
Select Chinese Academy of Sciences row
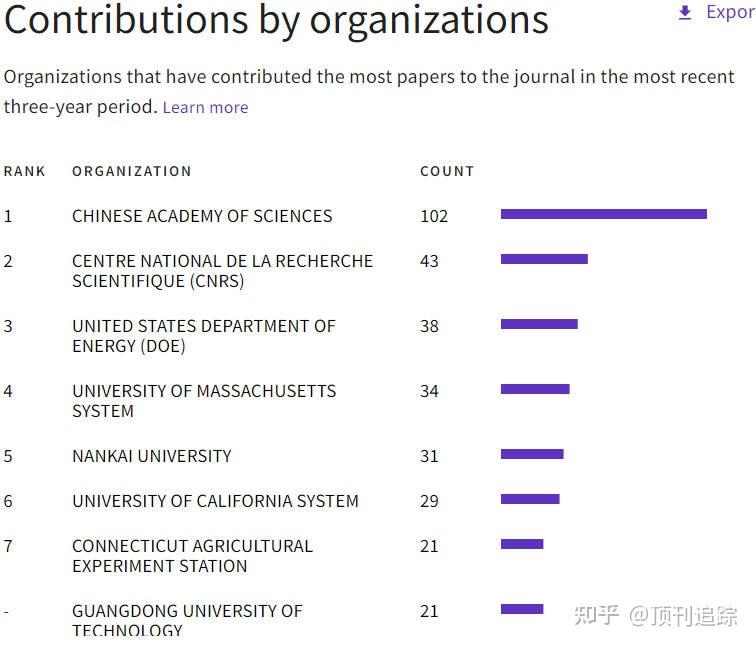pos(202,216)
